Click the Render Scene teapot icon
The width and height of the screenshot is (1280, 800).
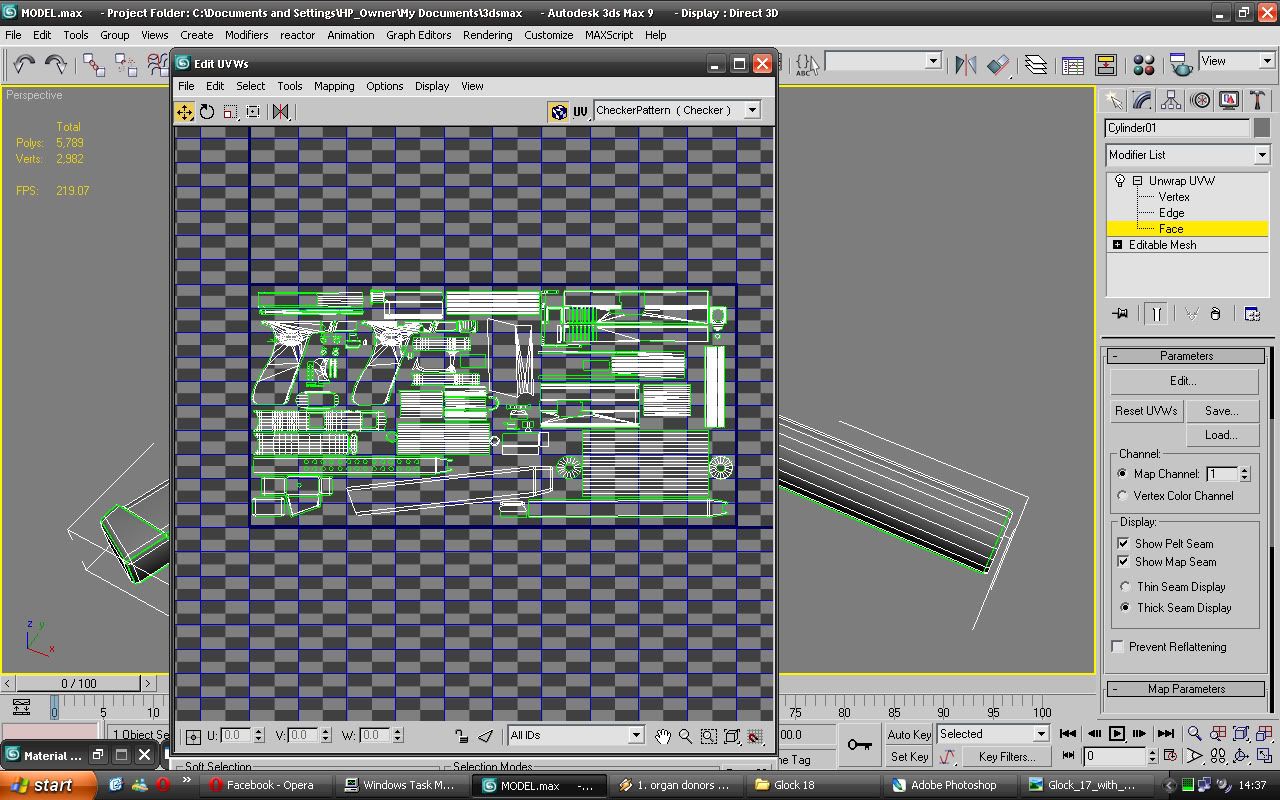[1181, 64]
